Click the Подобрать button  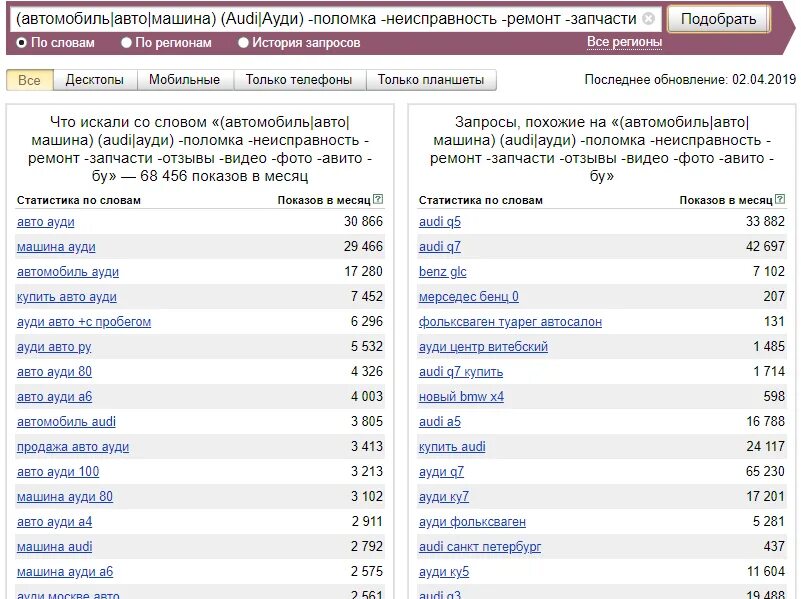(x=718, y=19)
